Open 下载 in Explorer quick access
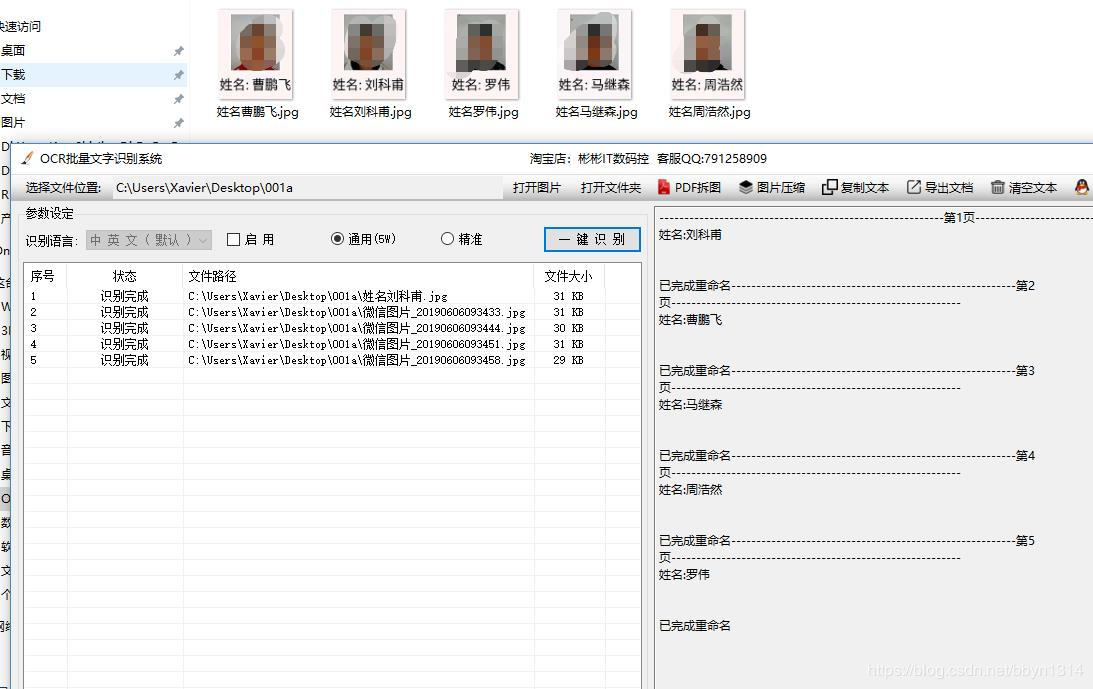The height and width of the screenshot is (689, 1093). 13,75
